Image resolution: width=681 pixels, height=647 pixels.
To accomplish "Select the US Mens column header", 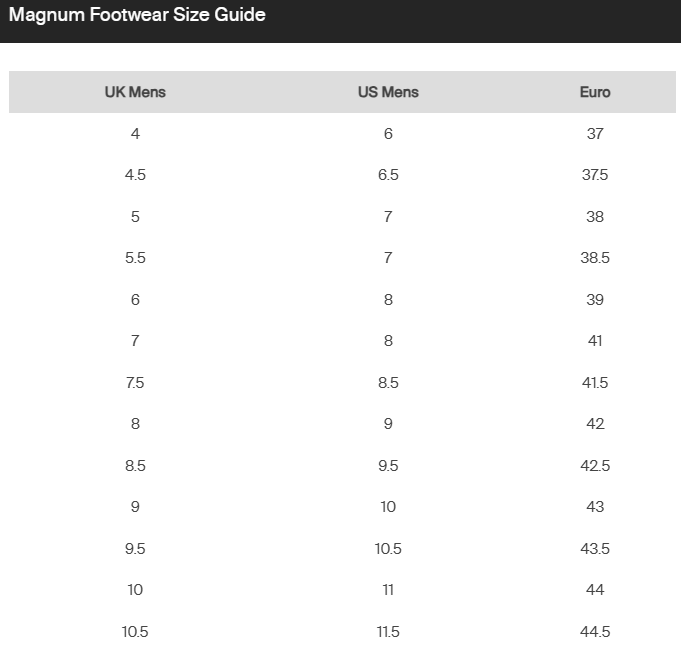I will tap(388, 92).
